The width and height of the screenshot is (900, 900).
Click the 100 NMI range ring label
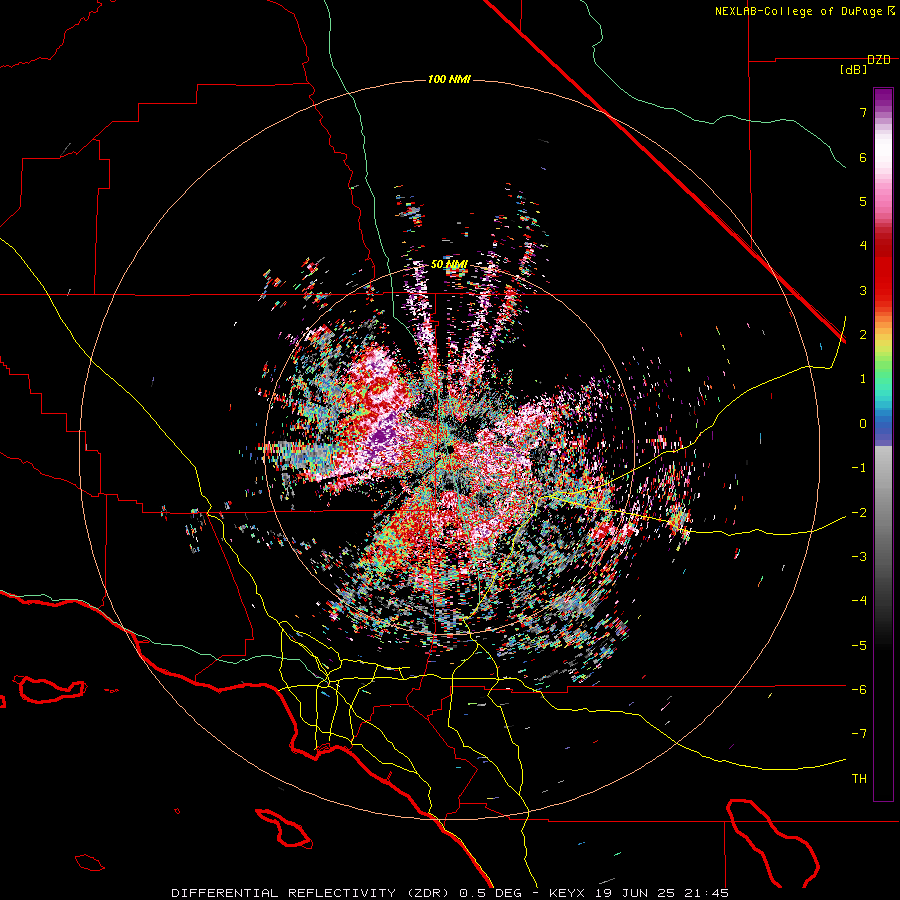coord(449,79)
